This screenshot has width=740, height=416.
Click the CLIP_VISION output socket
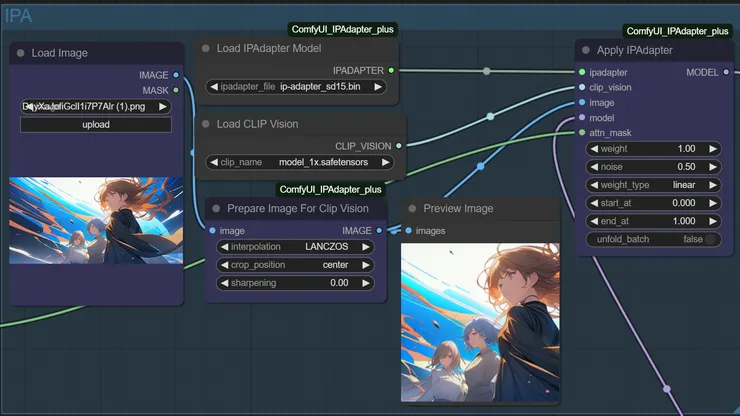(x=399, y=146)
